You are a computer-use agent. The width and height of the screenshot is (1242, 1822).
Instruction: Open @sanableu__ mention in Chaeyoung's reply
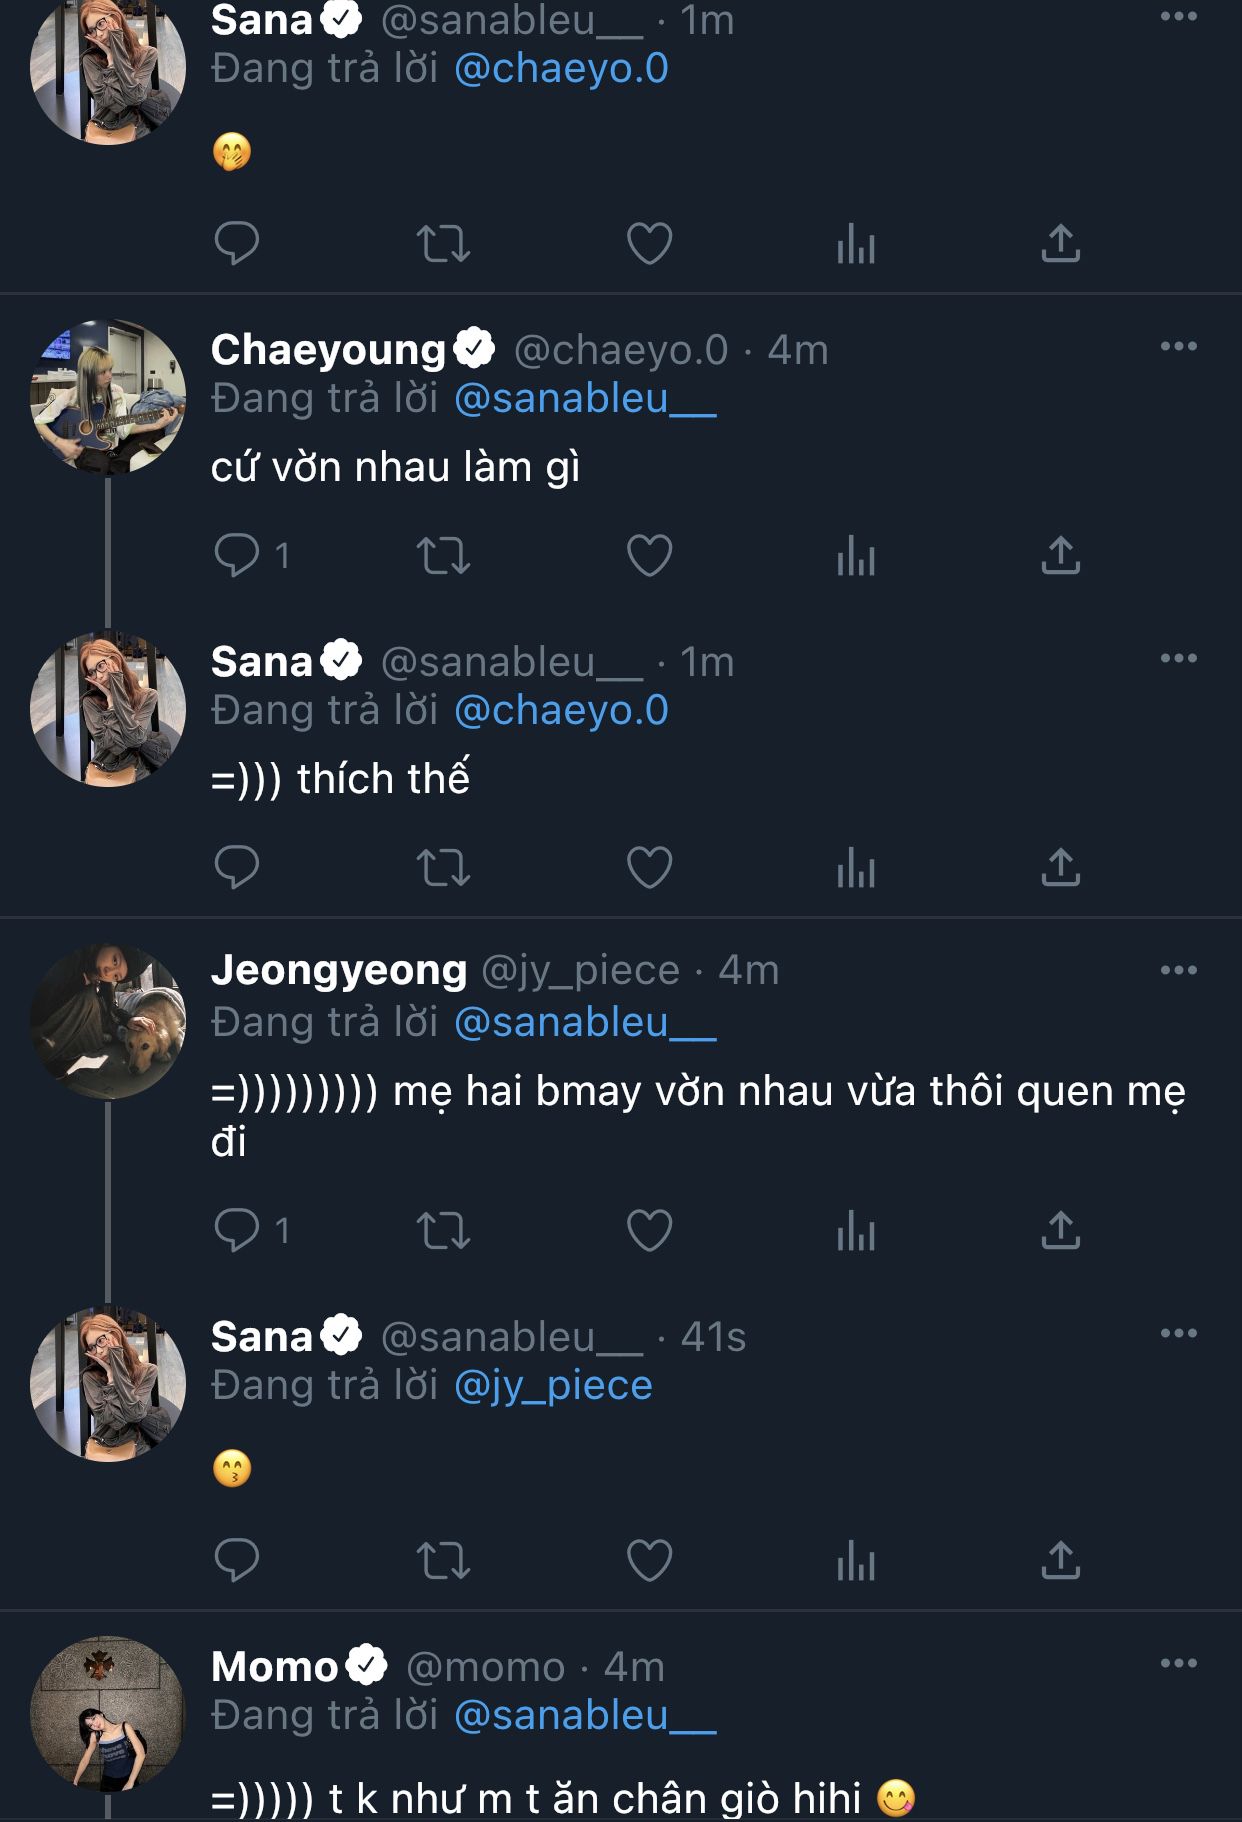(585, 399)
